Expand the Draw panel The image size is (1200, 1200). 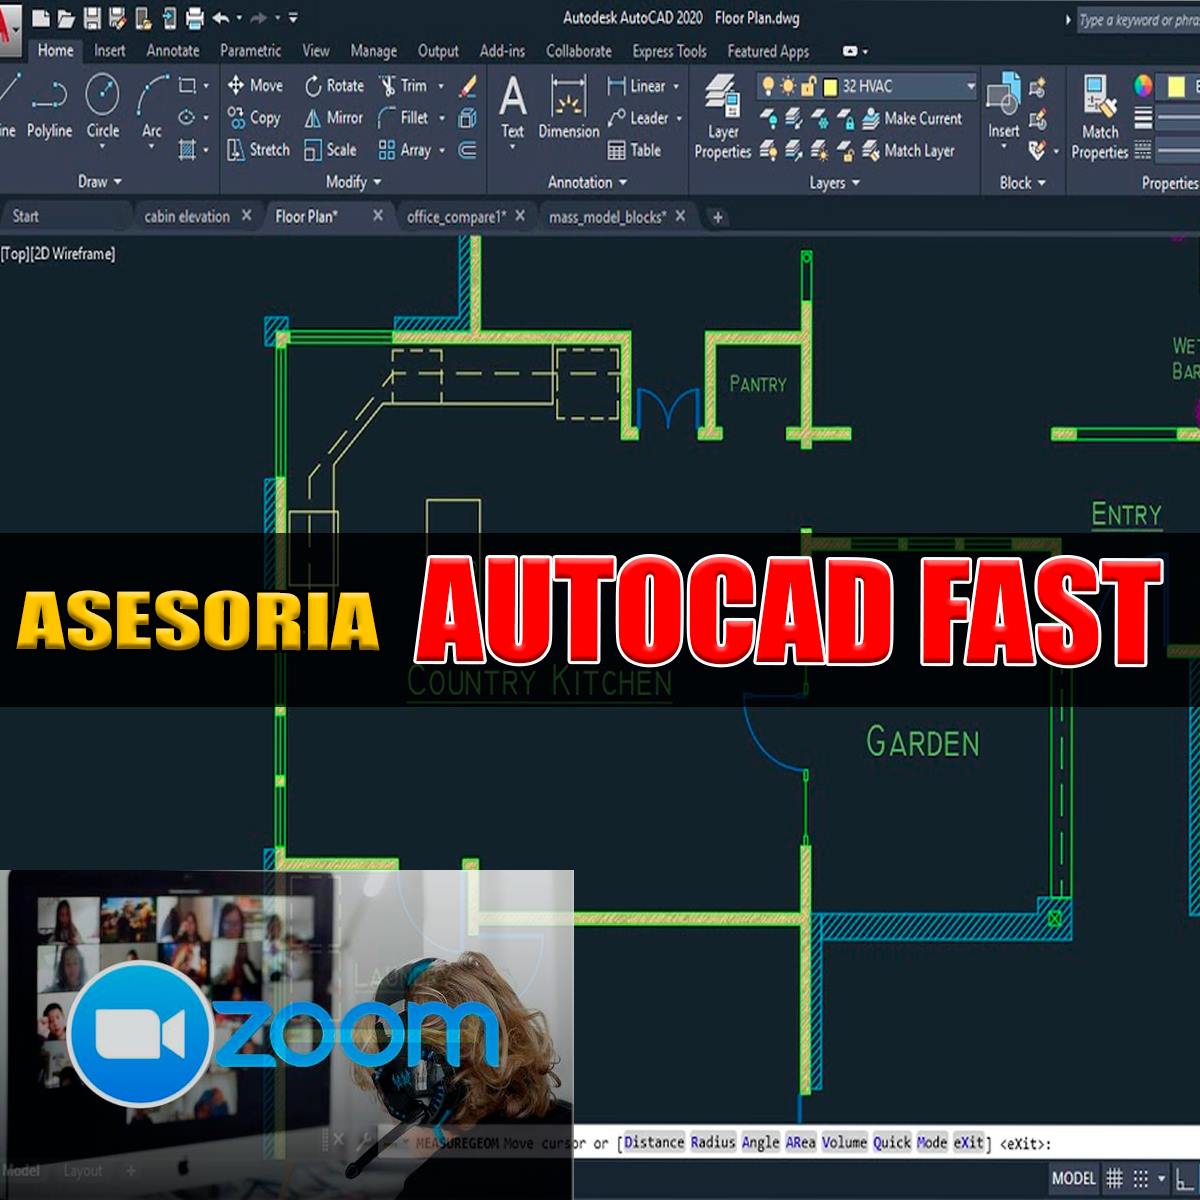pyautogui.click(x=100, y=182)
